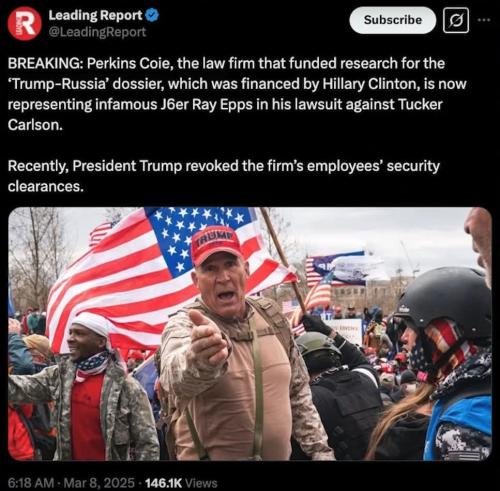
Task: Open the attached rally photo full size
Action: [x=250, y=334]
